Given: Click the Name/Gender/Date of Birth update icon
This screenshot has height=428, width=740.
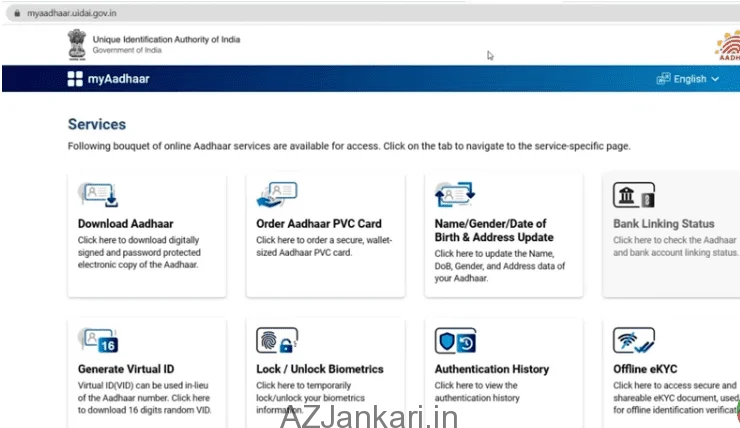Looking at the screenshot, I should (455, 194).
